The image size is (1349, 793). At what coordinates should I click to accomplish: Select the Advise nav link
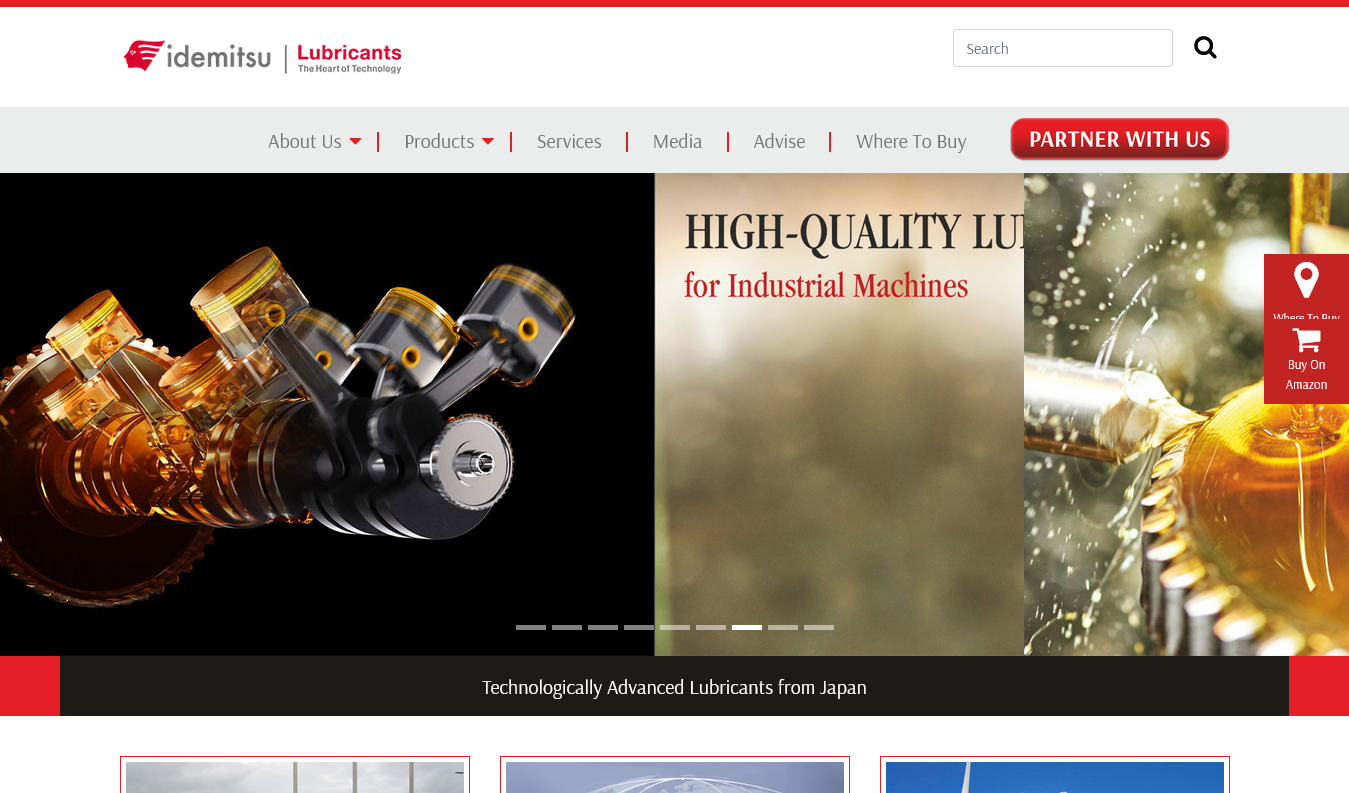click(779, 142)
